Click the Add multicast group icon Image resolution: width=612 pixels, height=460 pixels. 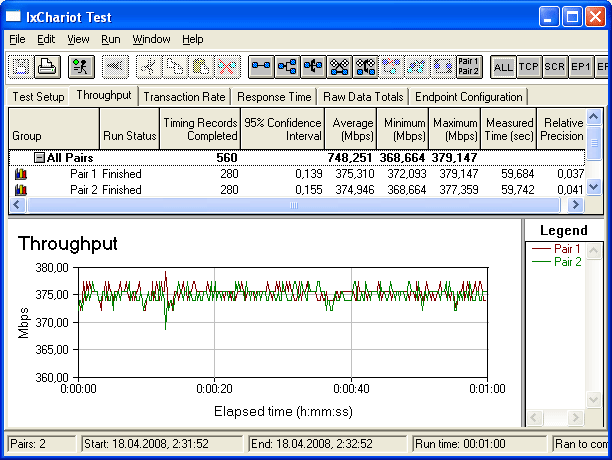[x=287, y=67]
